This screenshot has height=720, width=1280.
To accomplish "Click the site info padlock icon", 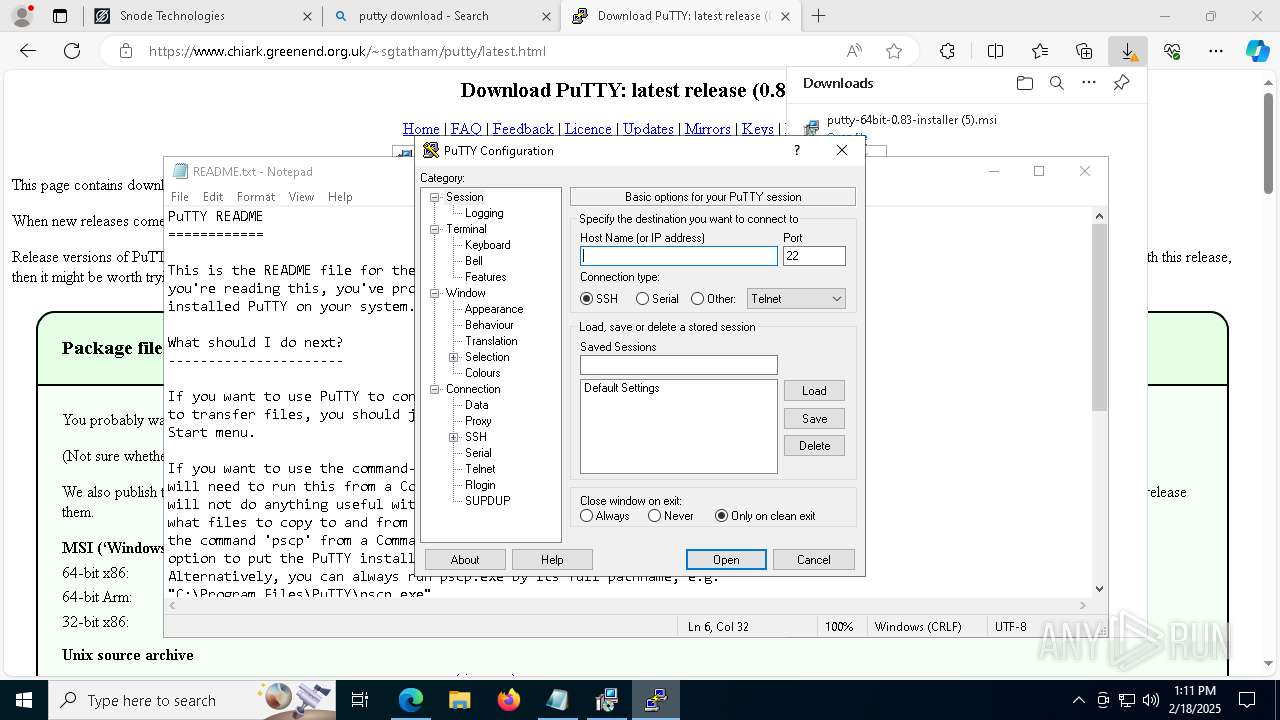I will click(x=126, y=51).
